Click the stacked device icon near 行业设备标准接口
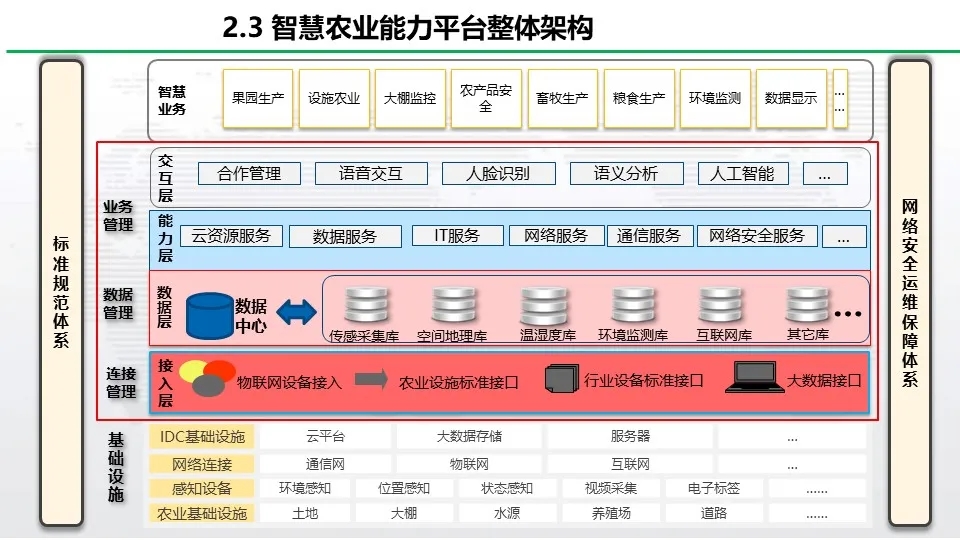Image resolution: width=960 pixels, height=540 pixels. click(561, 379)
